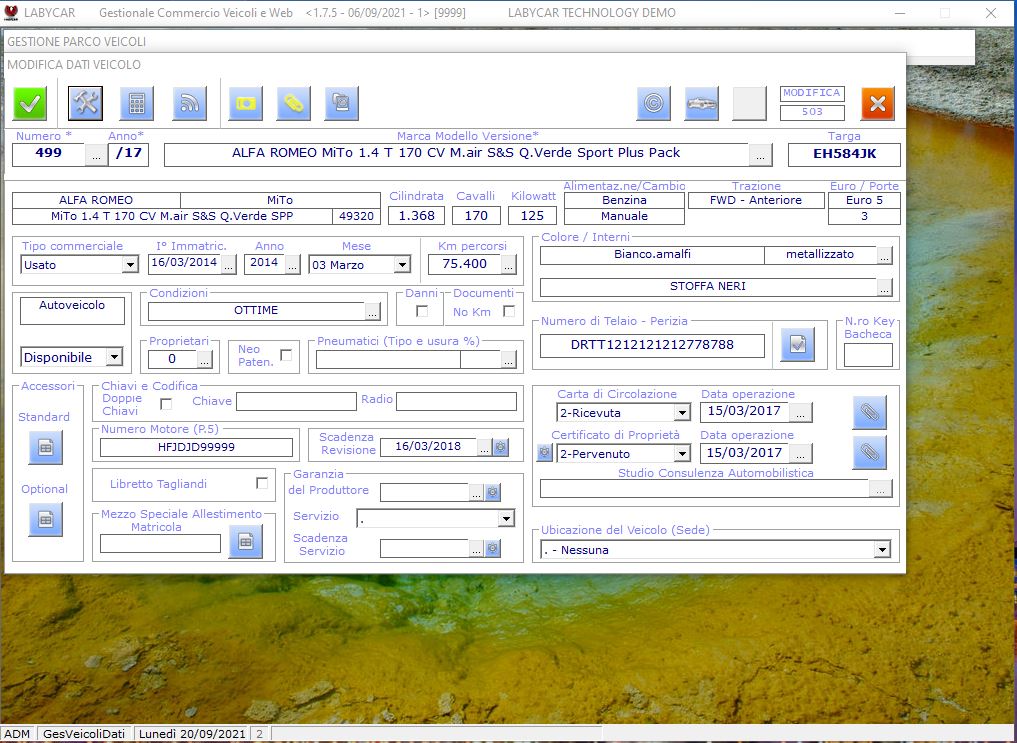Click ellipsis for Carta di Circolazione date
Viewport: 1017px width, 743px height.
tap(801, 412)
